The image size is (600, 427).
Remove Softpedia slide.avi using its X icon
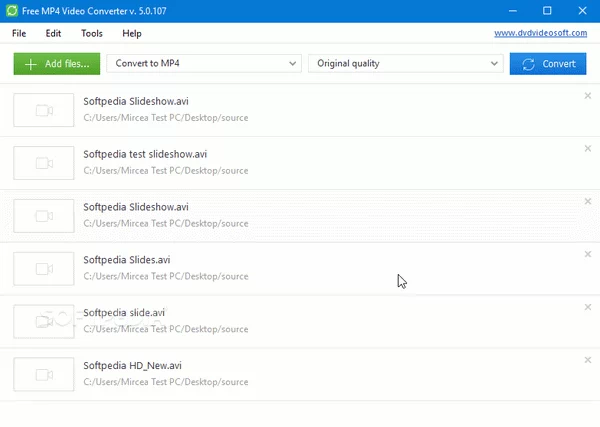588,307
